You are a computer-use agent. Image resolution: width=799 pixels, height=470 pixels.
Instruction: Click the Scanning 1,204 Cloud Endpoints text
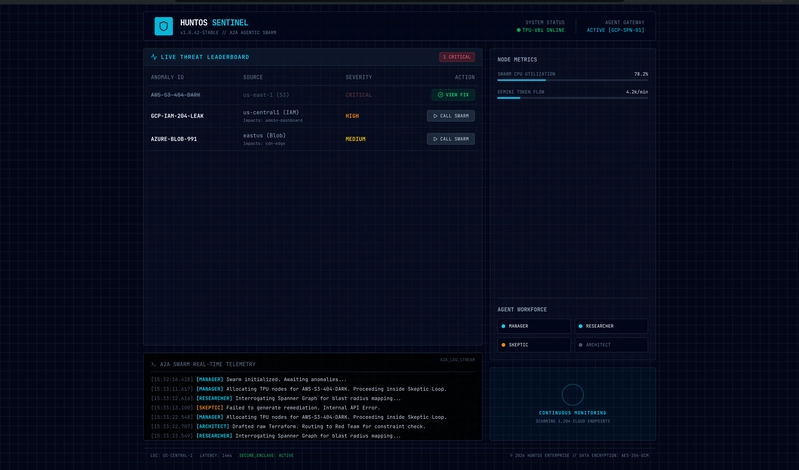[572, 422]
